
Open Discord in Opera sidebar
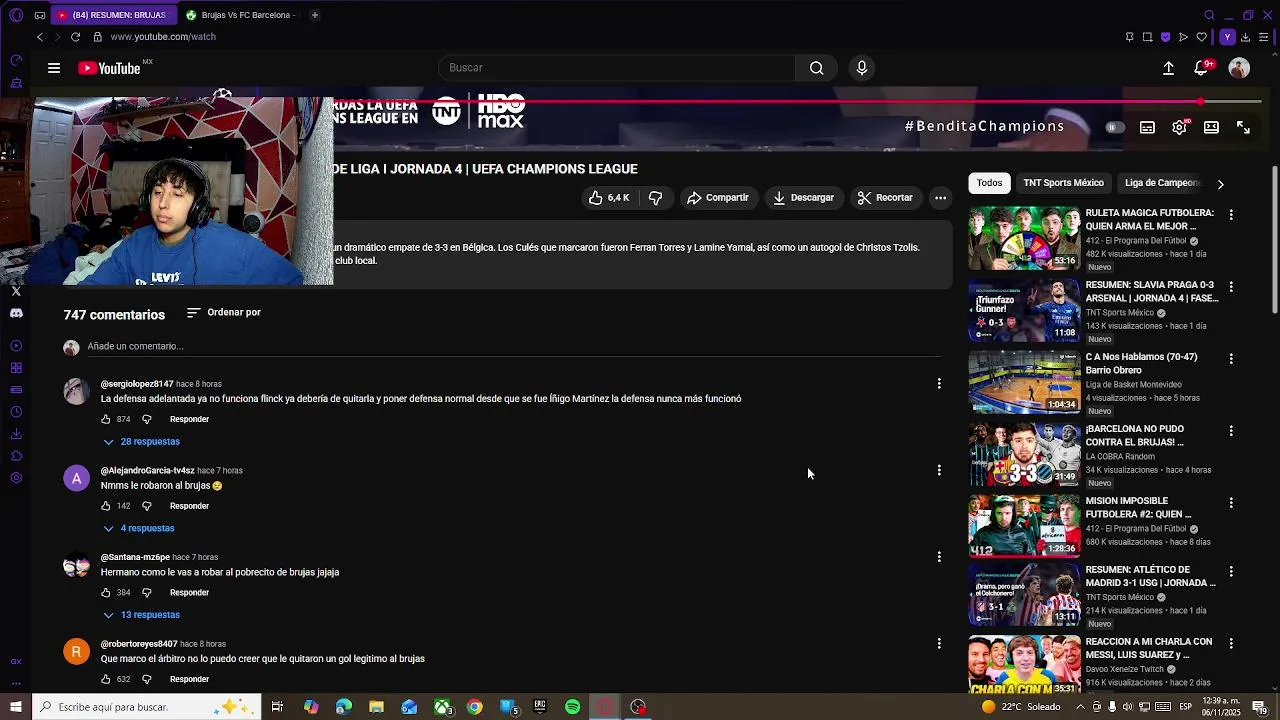tap(16, 313)
